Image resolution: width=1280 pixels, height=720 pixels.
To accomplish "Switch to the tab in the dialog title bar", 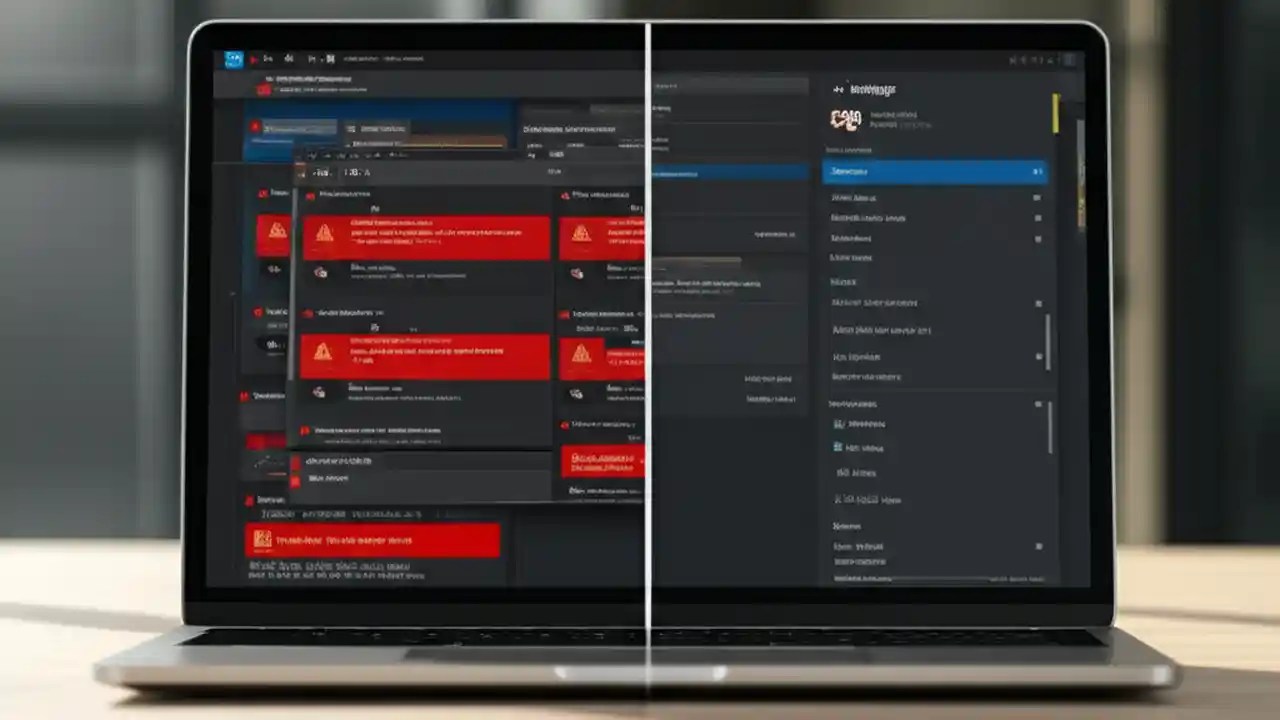I will pos(356,171).
